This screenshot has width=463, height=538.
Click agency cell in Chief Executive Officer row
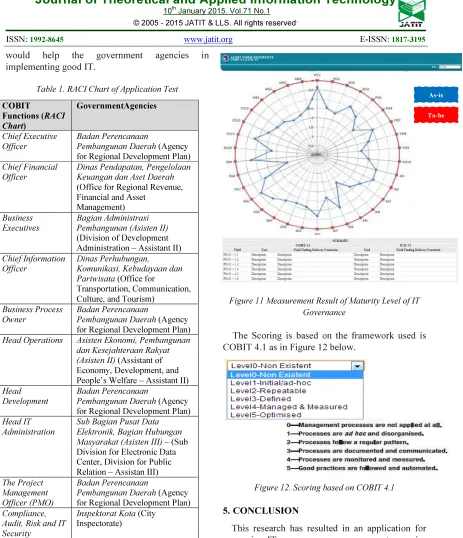click(135, 146)
